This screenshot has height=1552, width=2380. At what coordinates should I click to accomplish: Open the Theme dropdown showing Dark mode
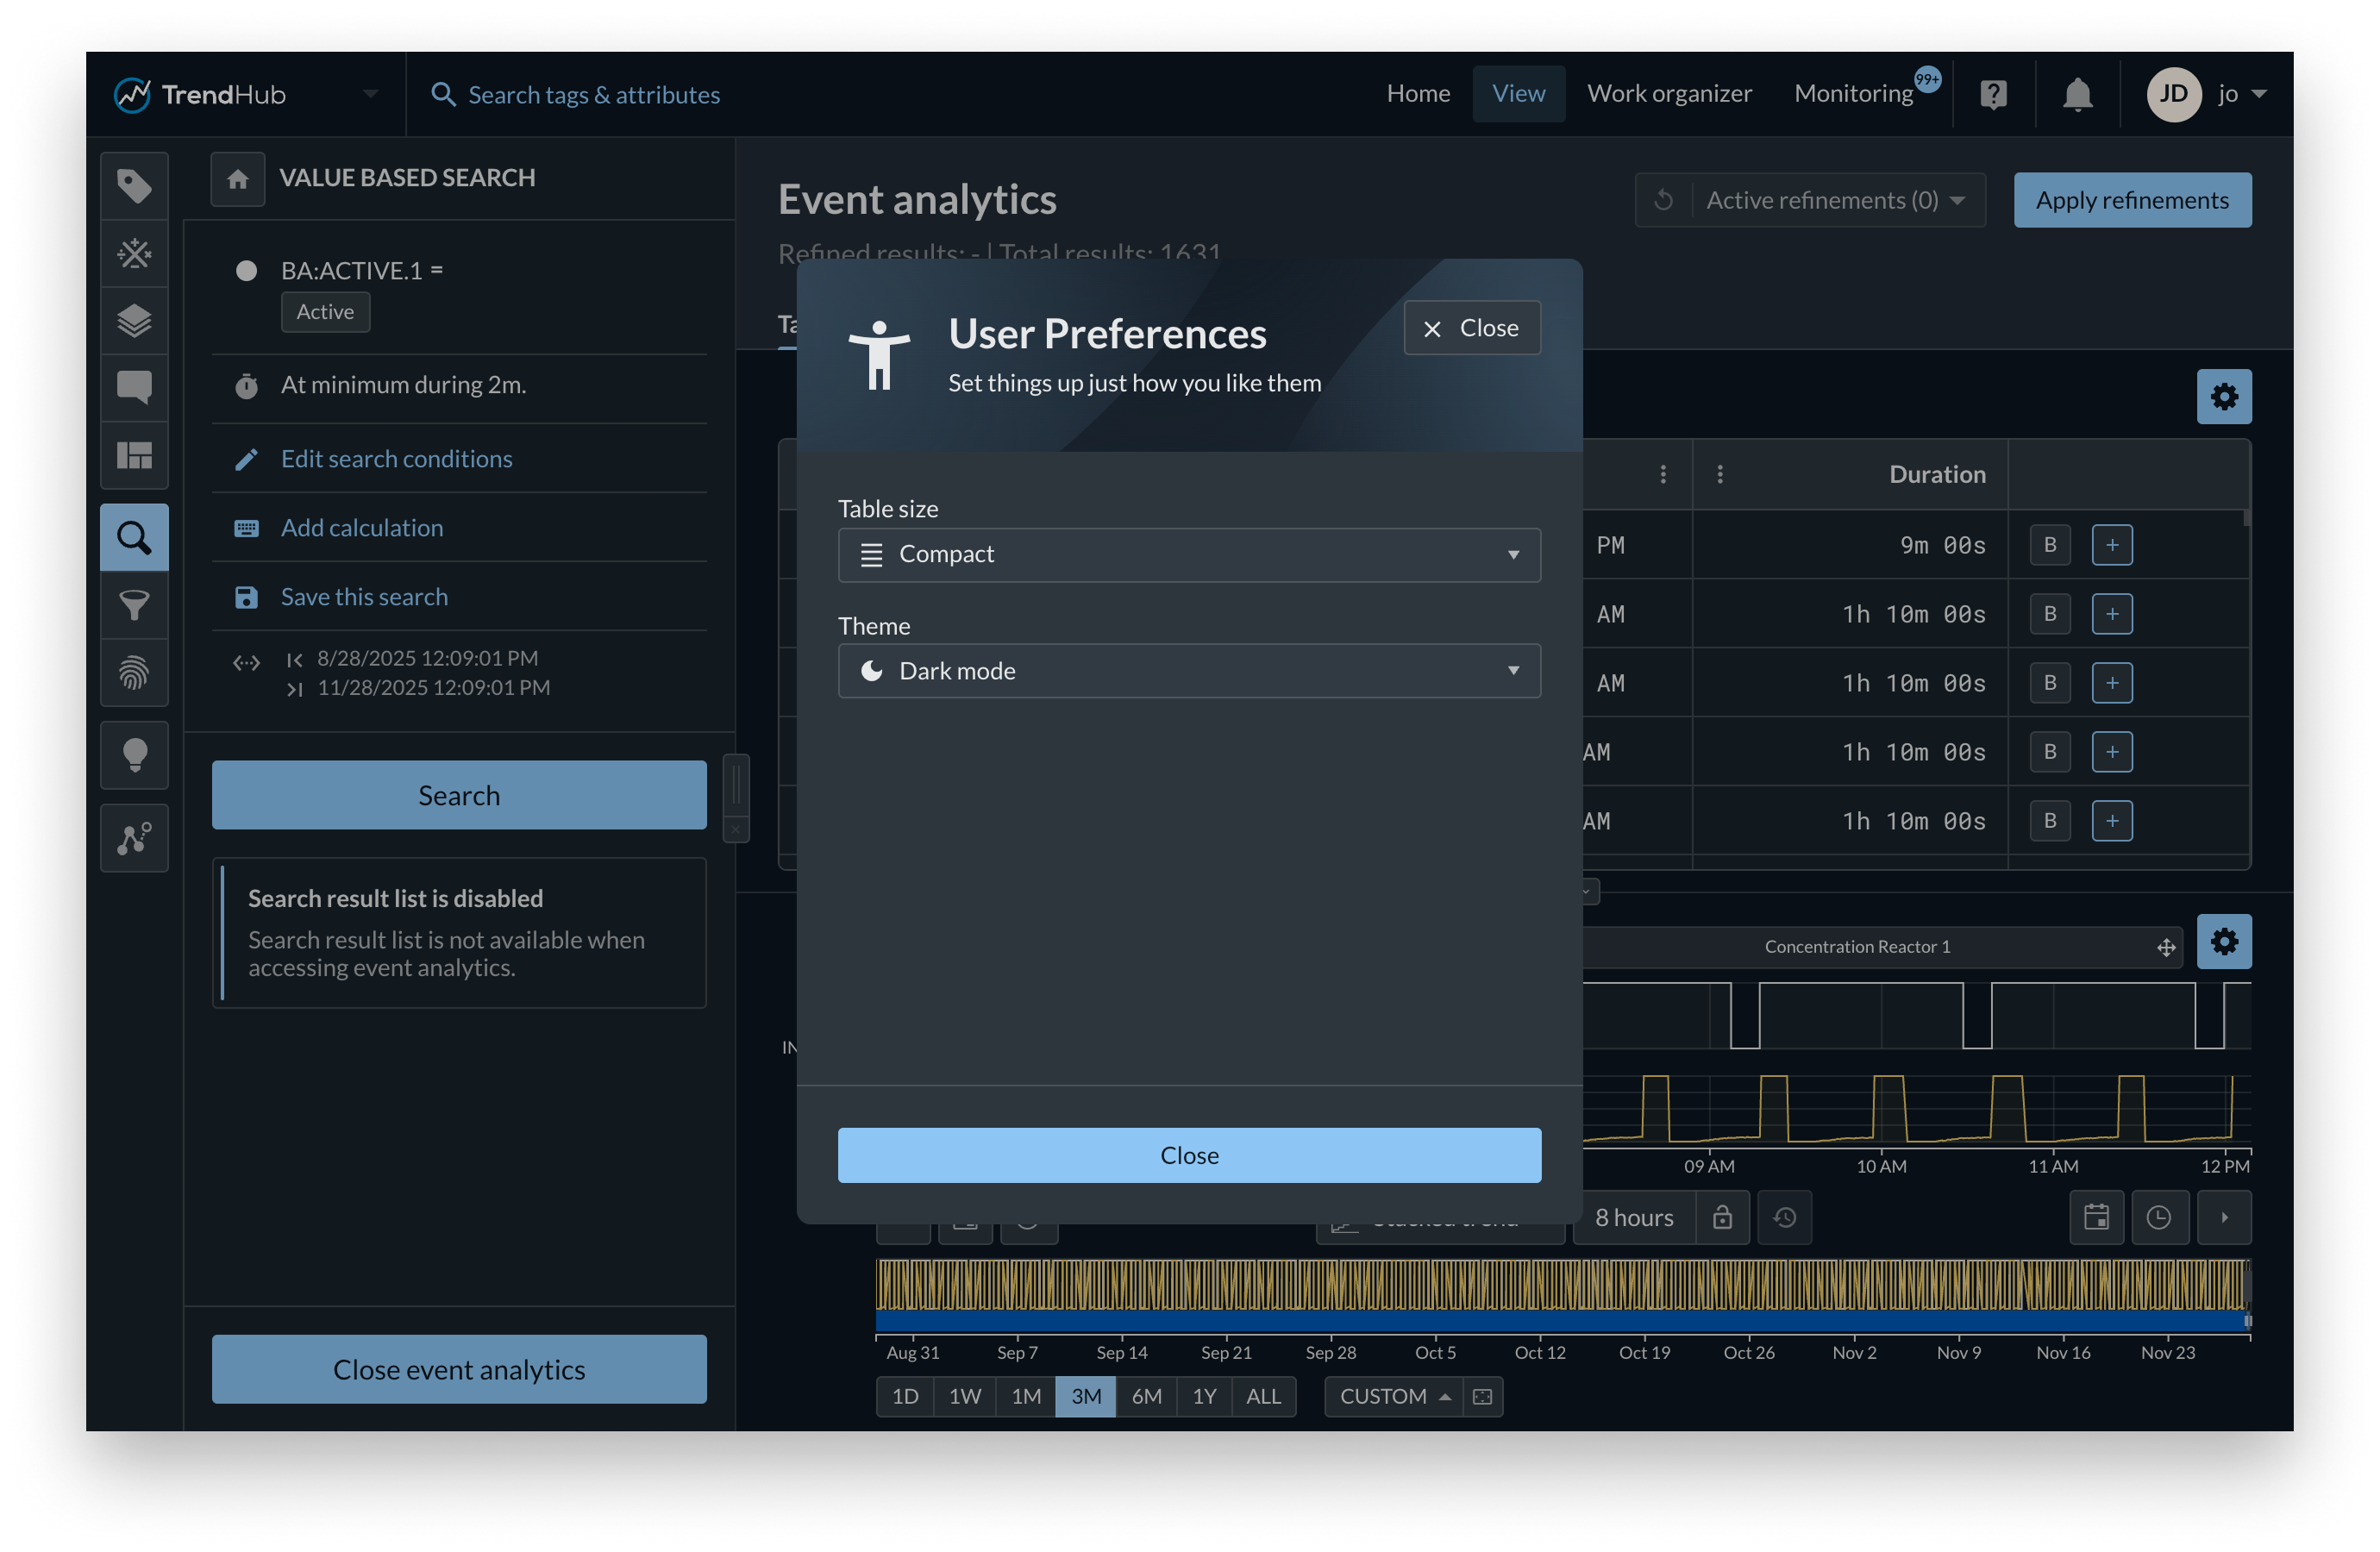point(1189,671)
